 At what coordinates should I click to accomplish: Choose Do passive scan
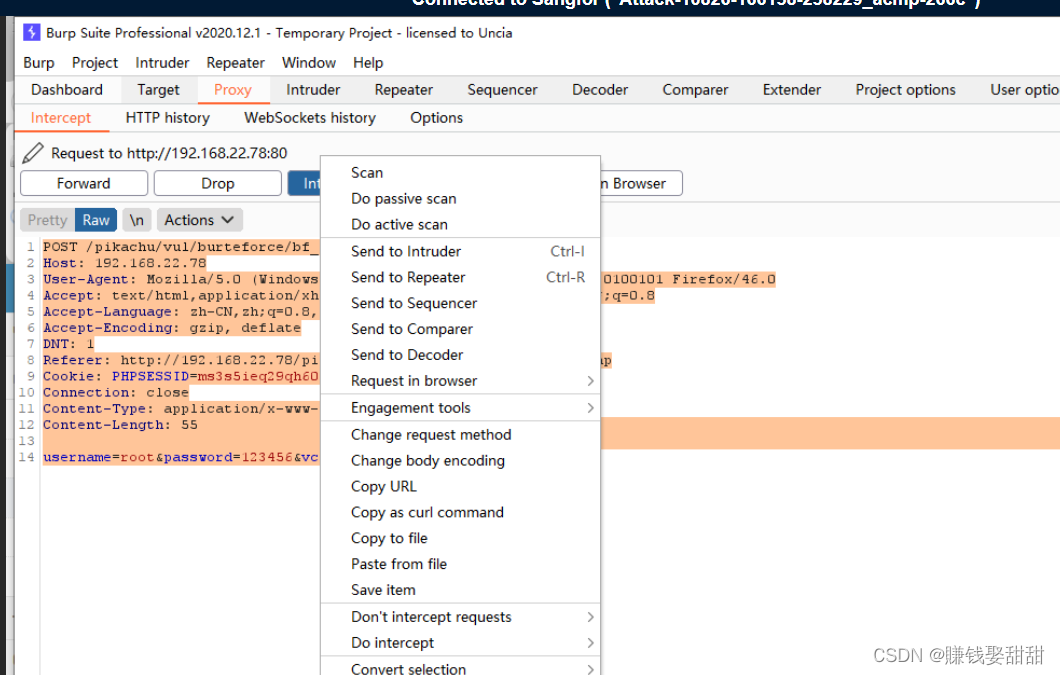pos(460,198)
